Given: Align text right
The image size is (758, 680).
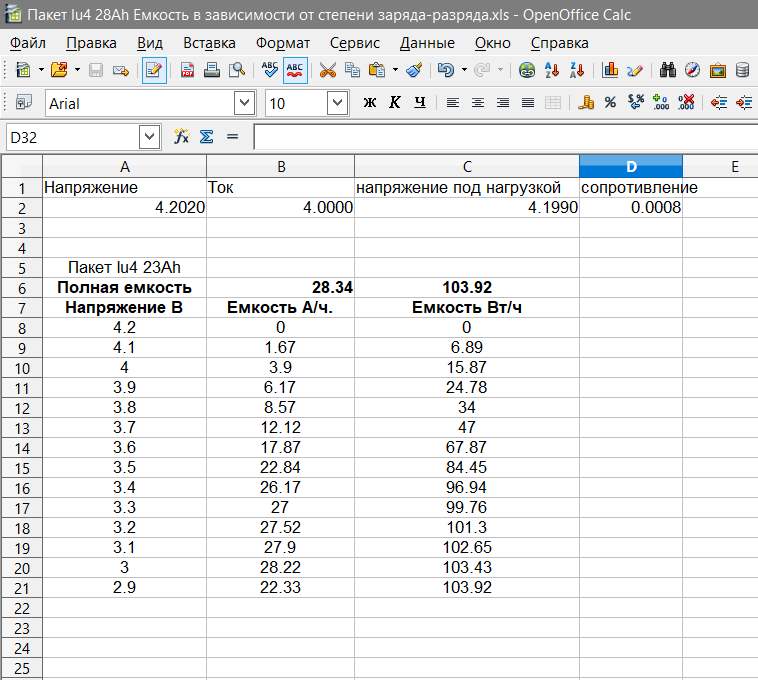Looking at the screenshot, I should point(503,103).
